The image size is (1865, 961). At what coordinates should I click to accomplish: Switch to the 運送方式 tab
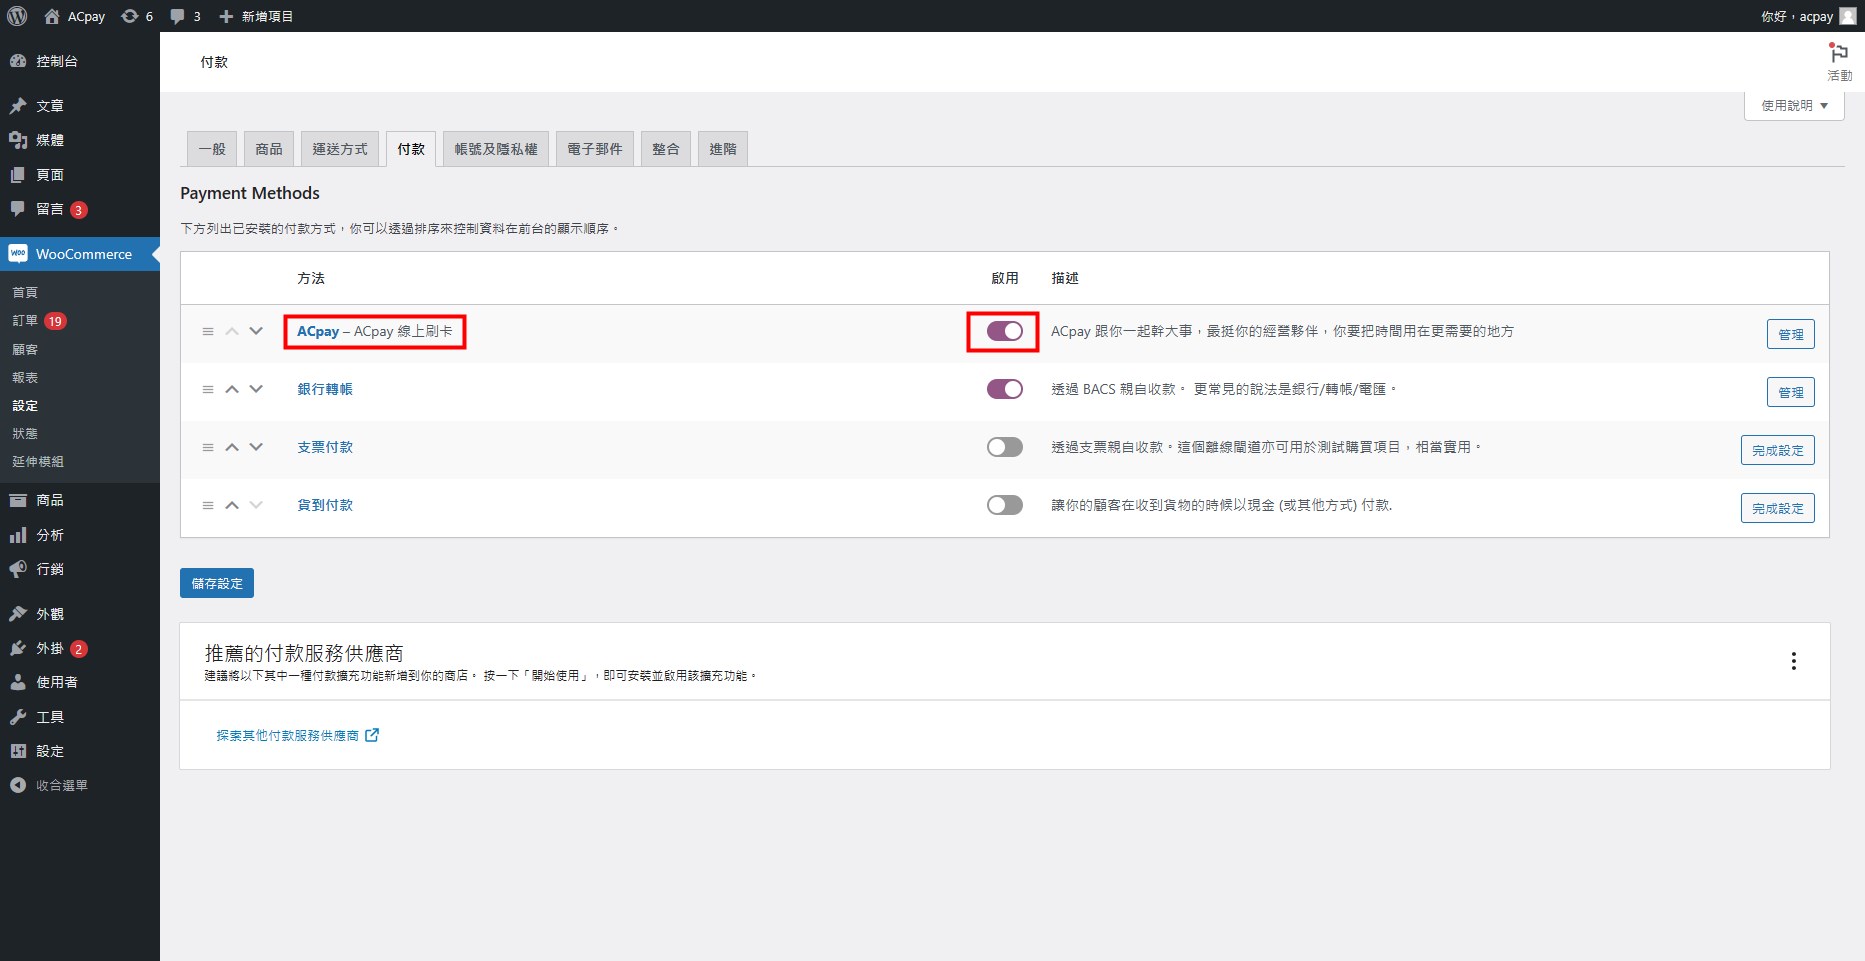point(340,149)
